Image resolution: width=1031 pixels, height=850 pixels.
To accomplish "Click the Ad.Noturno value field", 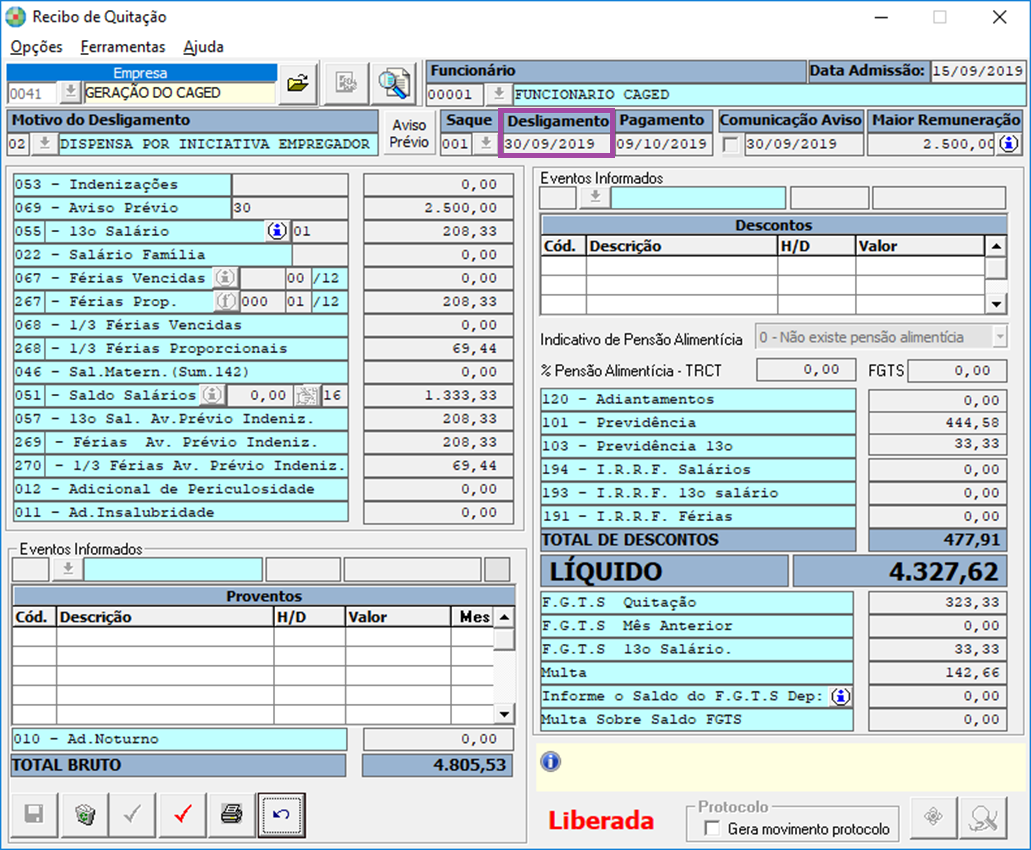I will tap(438, 739).
